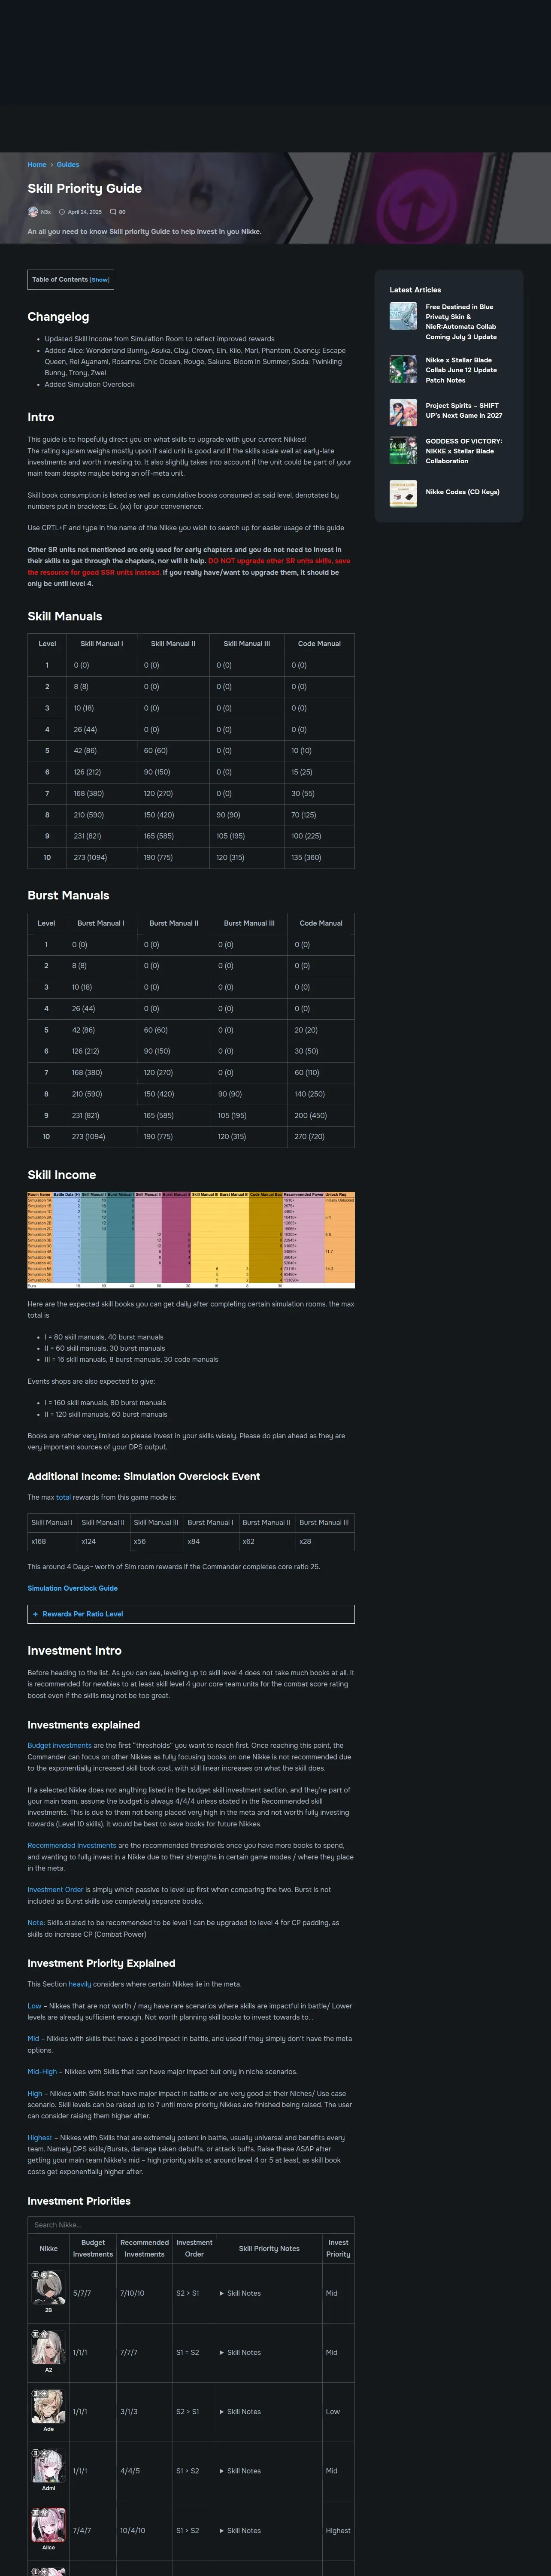The height and width of the screenshot is (2576, 551).
Task: Click the comments bubble icon showing 80
Action: coord(113,212)
